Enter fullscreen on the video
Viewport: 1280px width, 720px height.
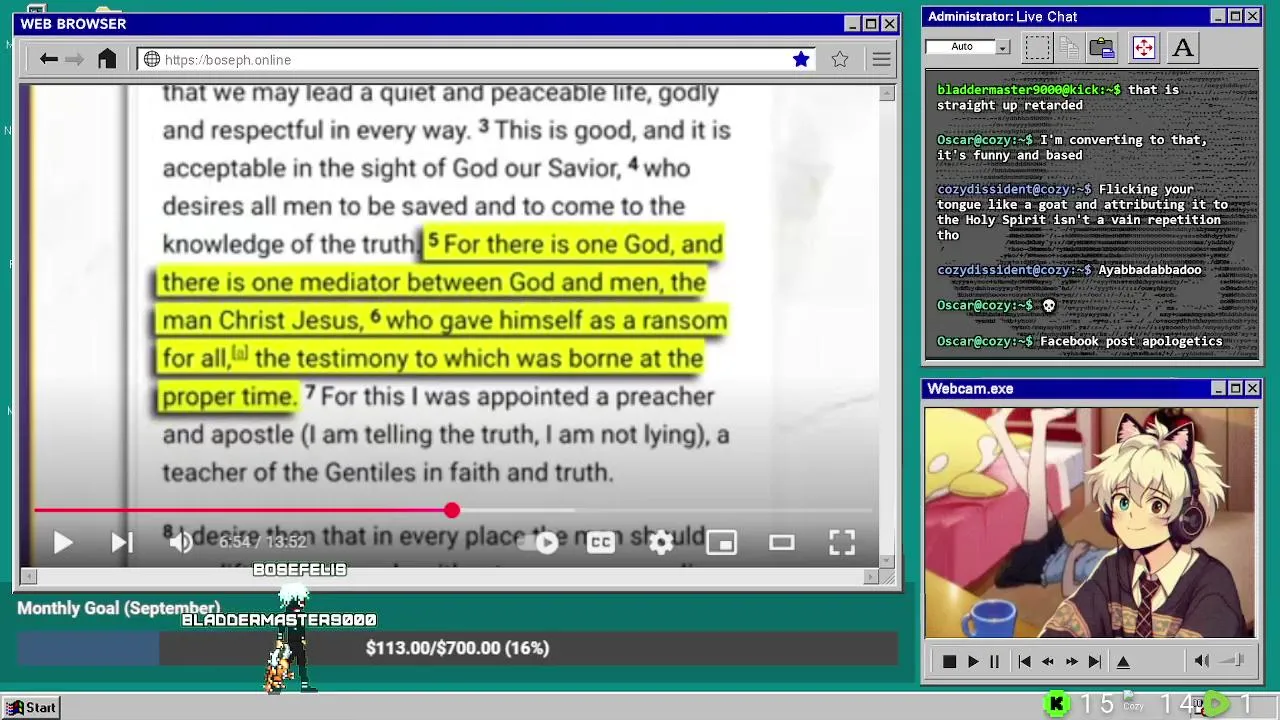(842, 543)
